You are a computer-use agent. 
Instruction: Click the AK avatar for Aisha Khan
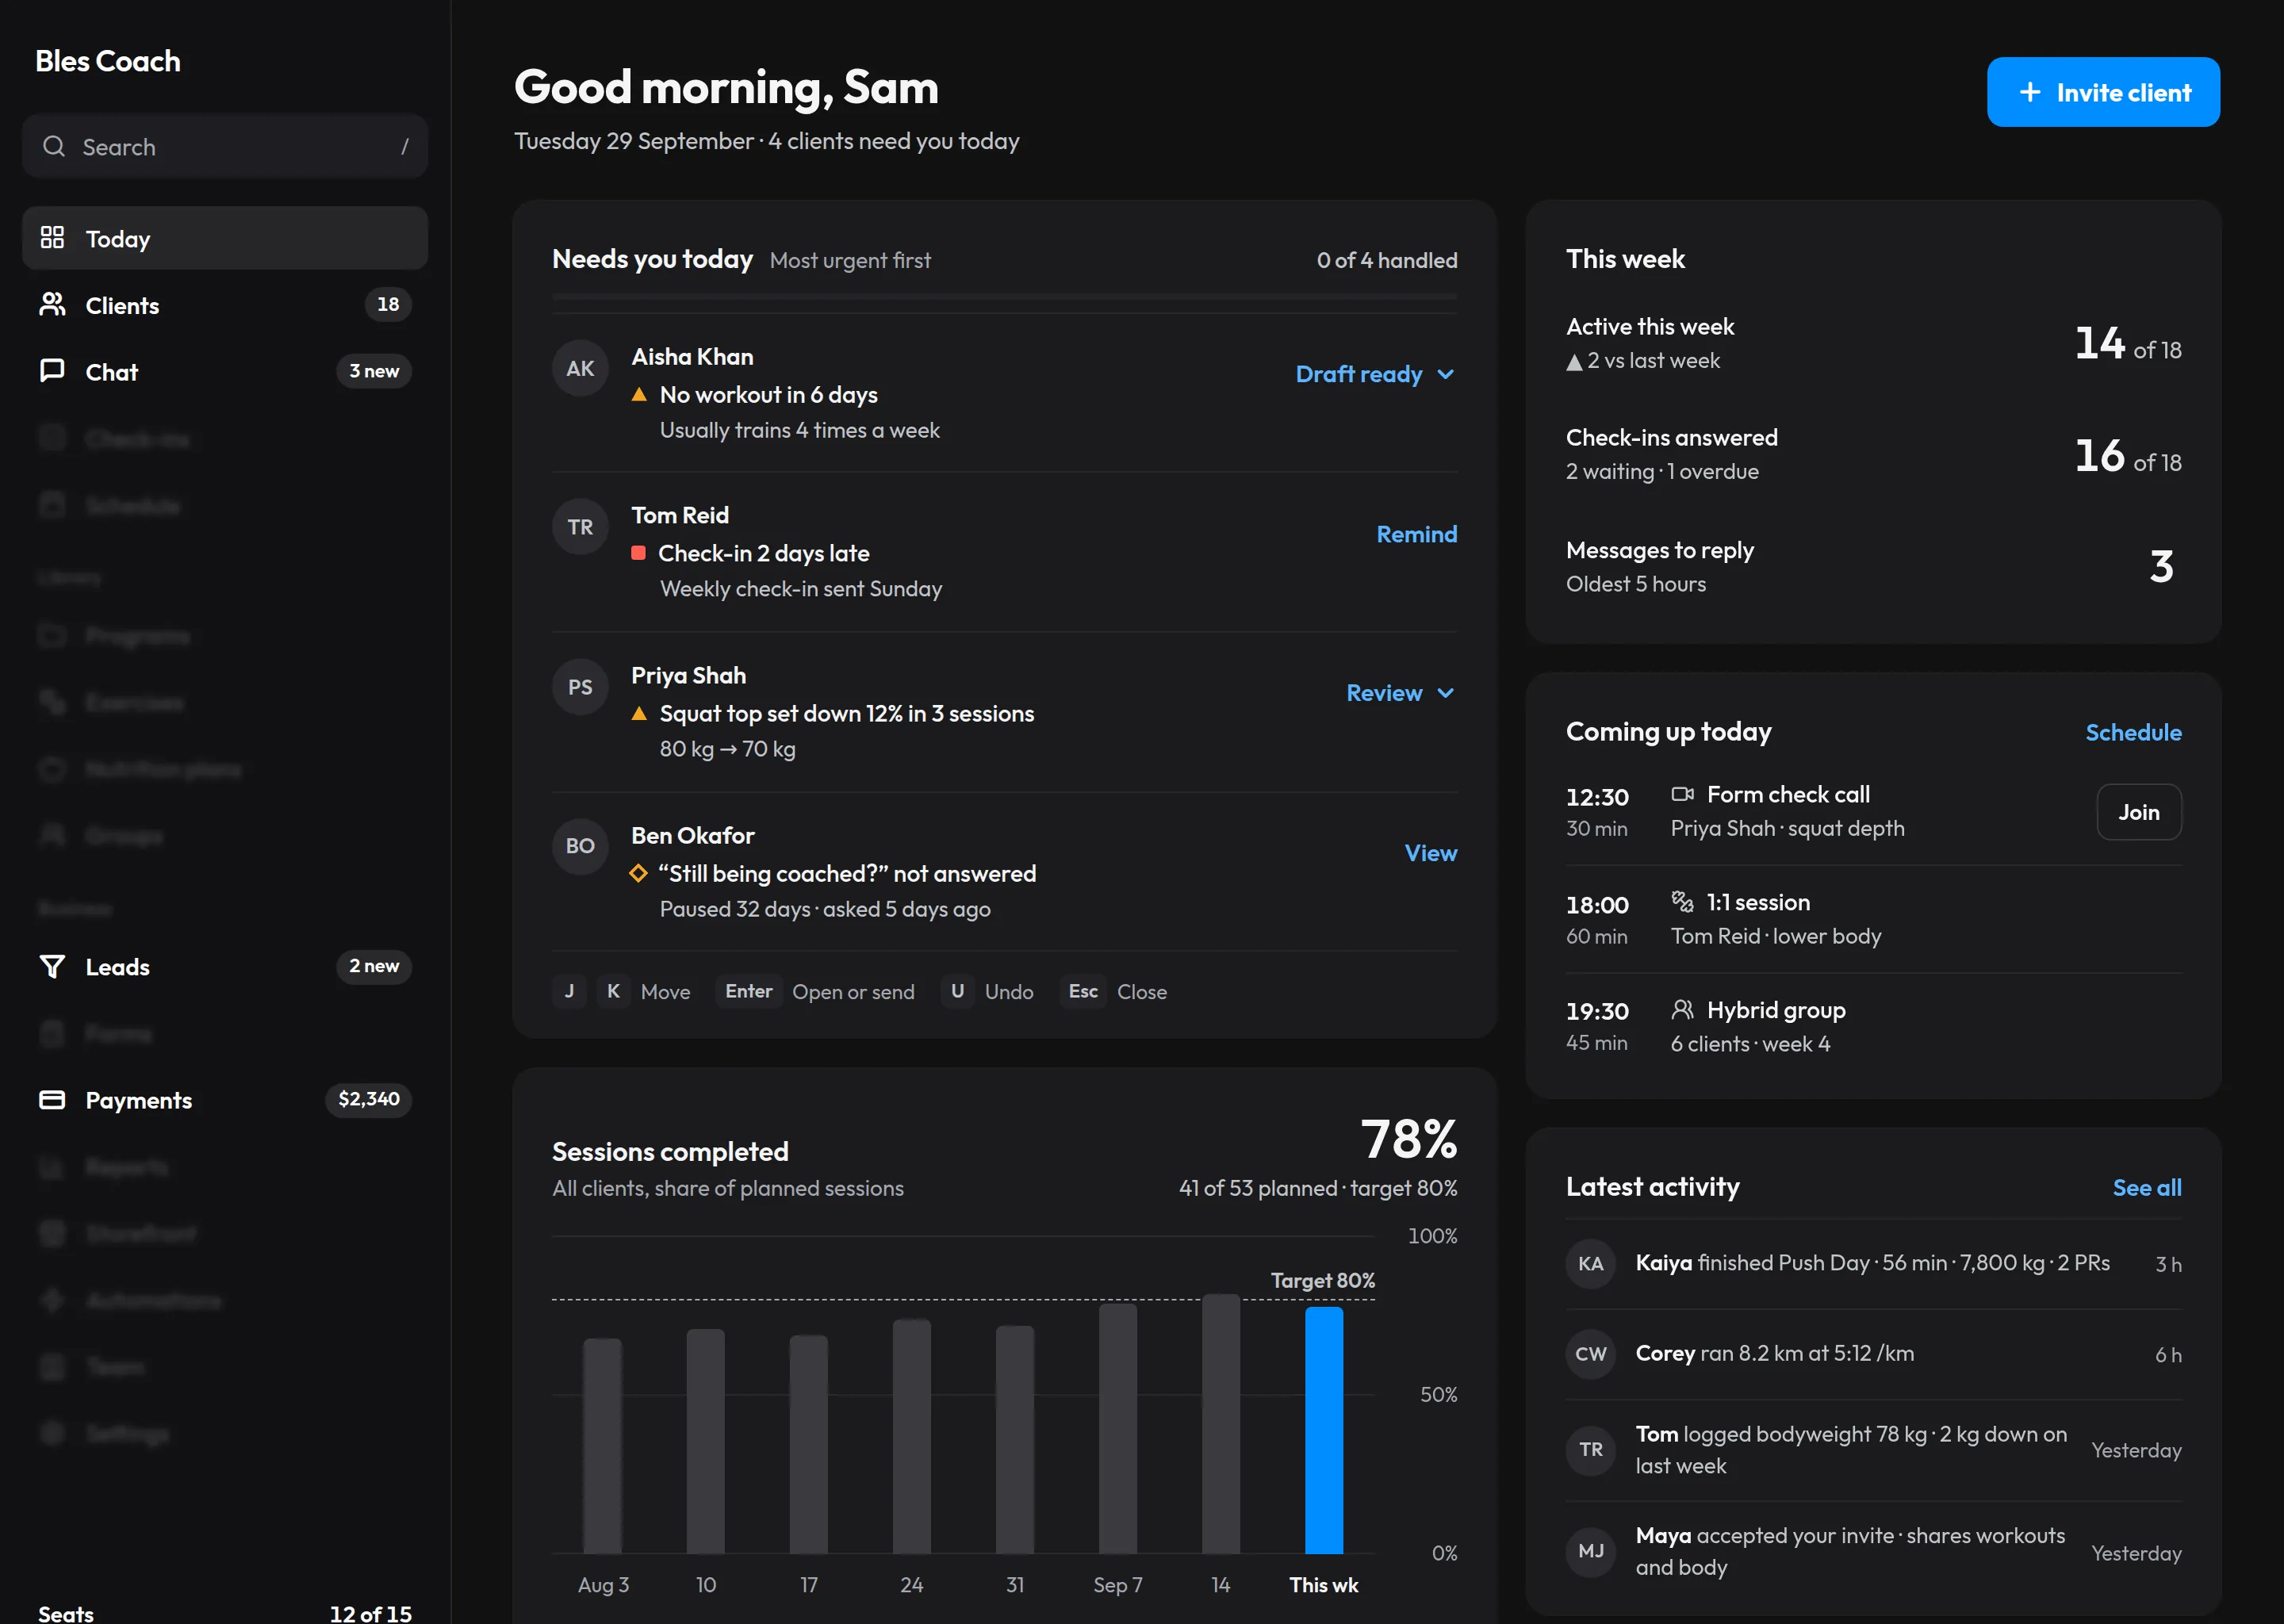point(580,368)
